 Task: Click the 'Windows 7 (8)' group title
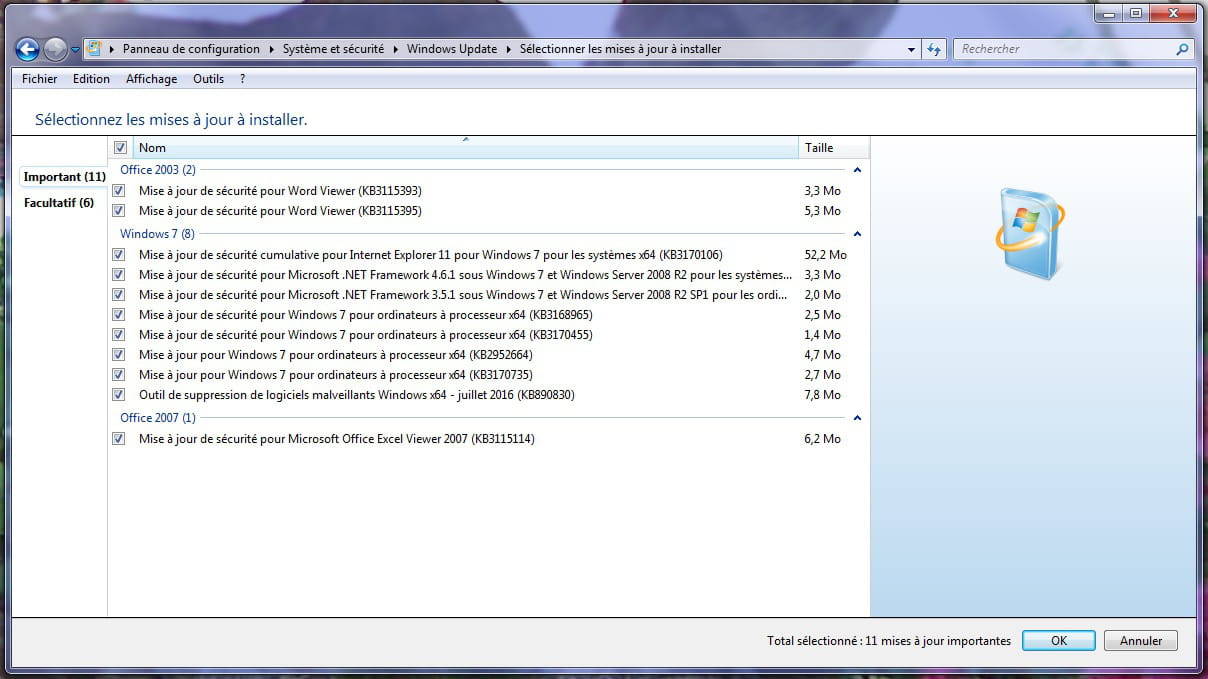(156, 234)
